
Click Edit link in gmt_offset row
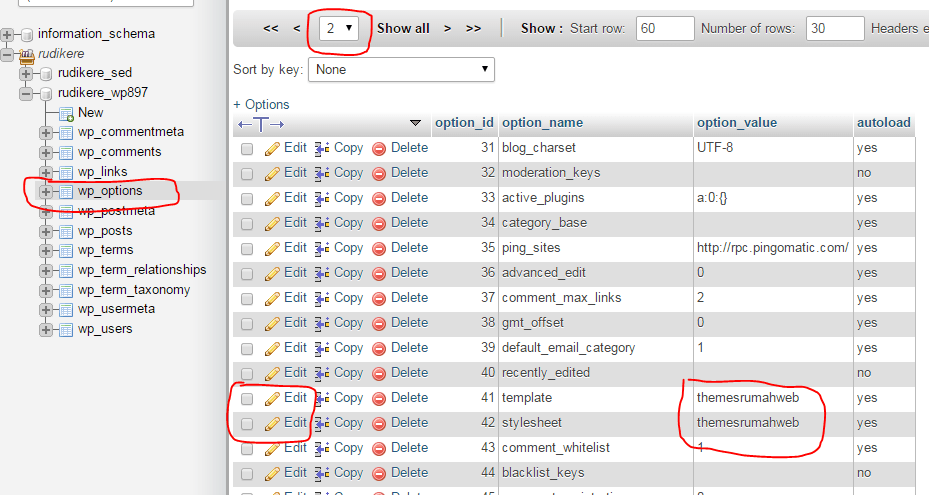click(295, 323)
